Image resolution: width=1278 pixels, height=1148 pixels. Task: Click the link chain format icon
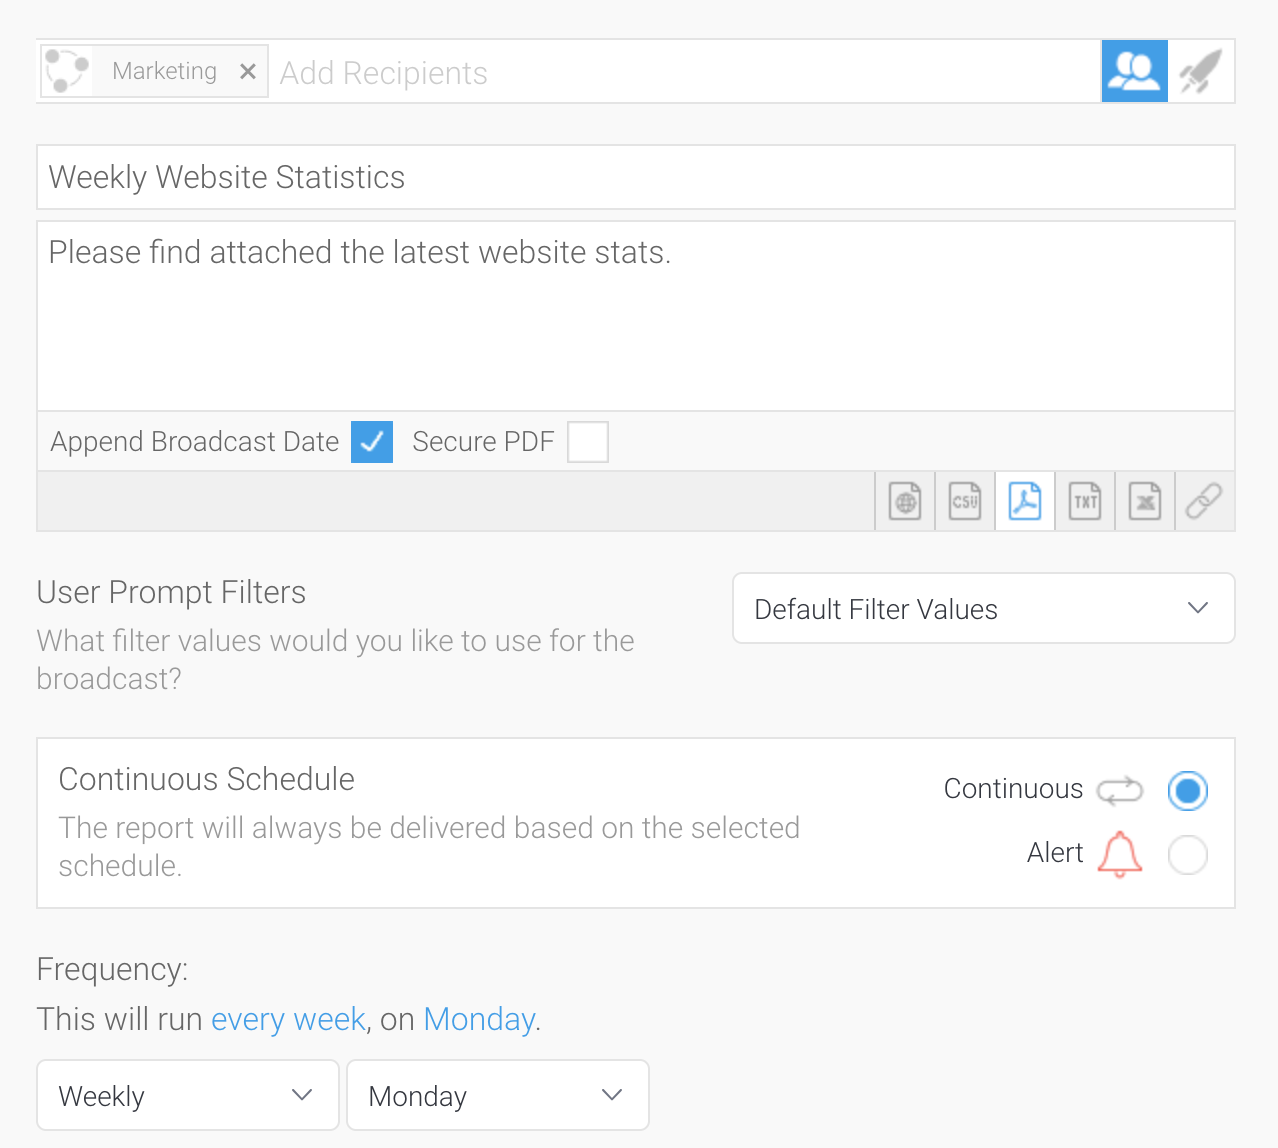click(1204, 501)
